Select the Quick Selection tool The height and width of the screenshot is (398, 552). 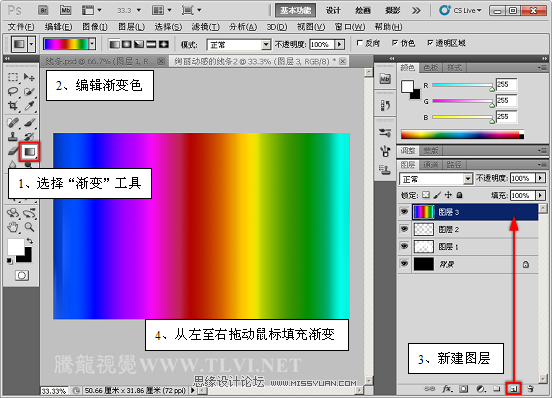click(29, 91)
